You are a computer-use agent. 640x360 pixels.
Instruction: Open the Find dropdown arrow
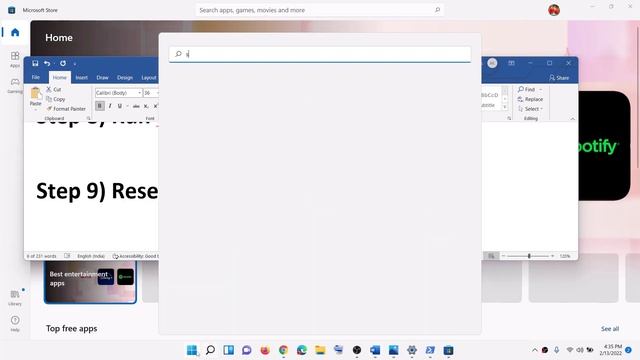tap(541, 89)
